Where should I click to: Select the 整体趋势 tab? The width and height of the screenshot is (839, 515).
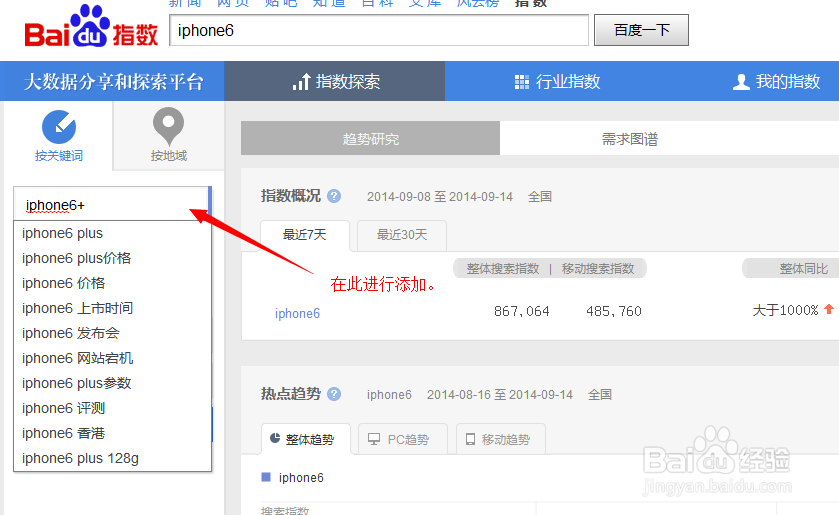click(306, 439)
